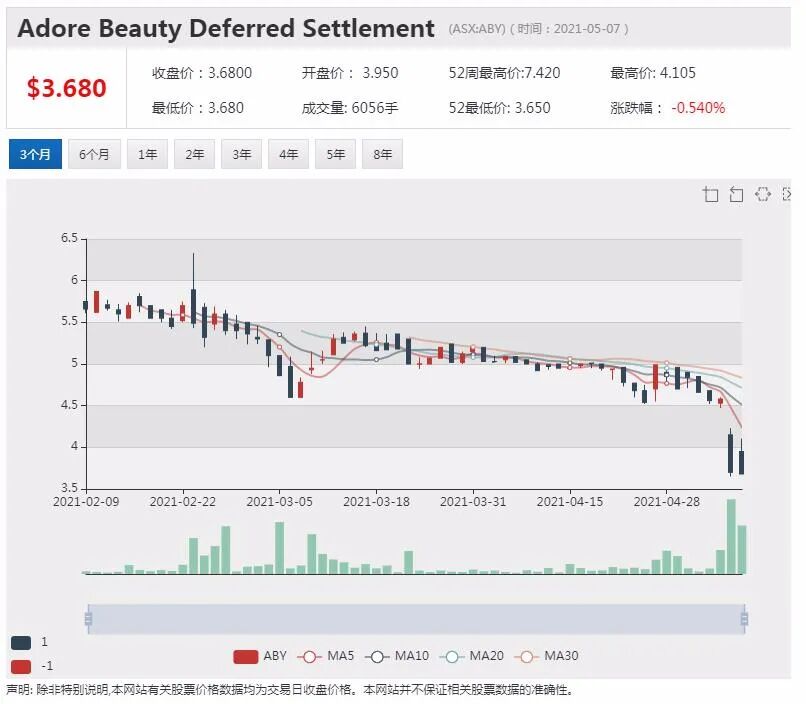
Task: Click the 2021-03-05 x-axis date label
Action: (279, 502)
